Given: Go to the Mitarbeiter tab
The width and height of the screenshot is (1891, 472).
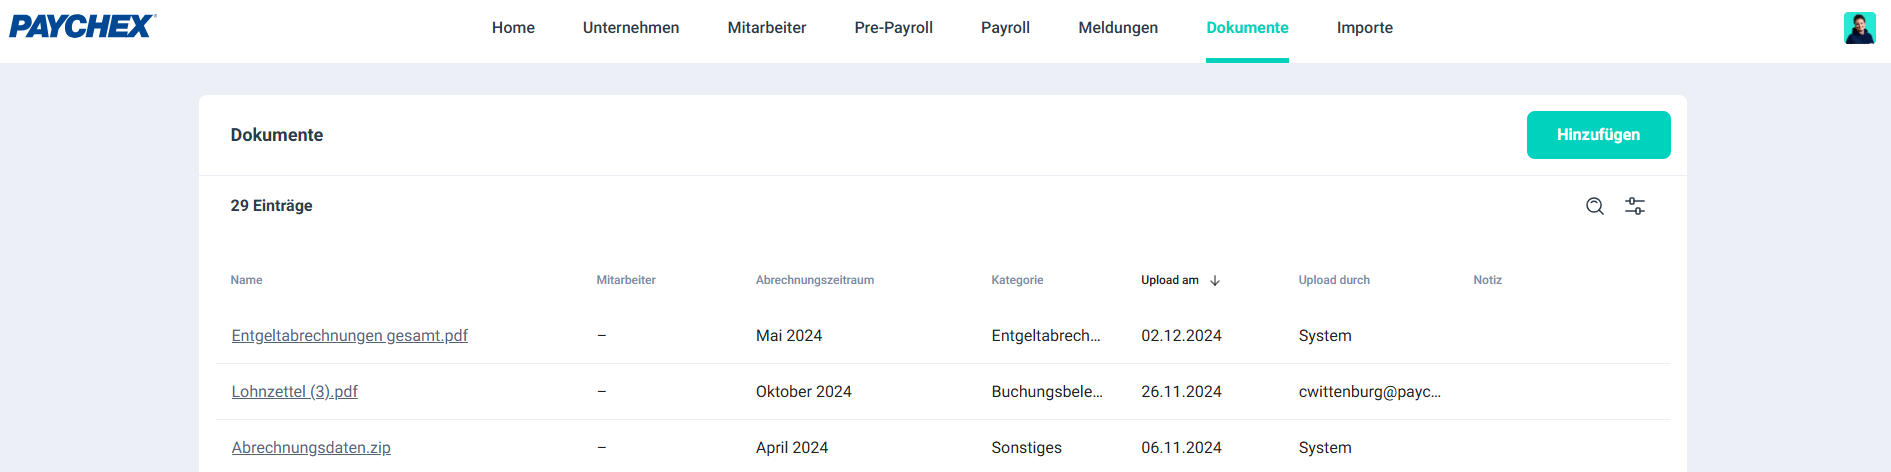Looking at the screenshot, I should click(767, 28).
